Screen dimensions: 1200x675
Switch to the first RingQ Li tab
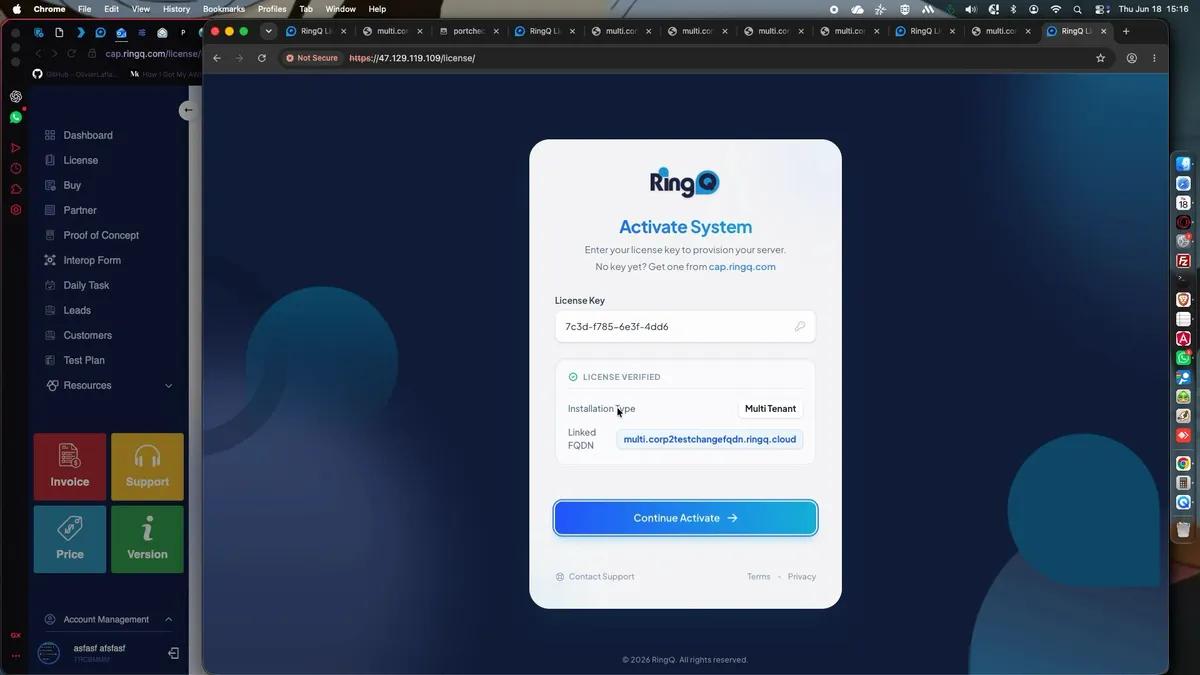point(317,31)
